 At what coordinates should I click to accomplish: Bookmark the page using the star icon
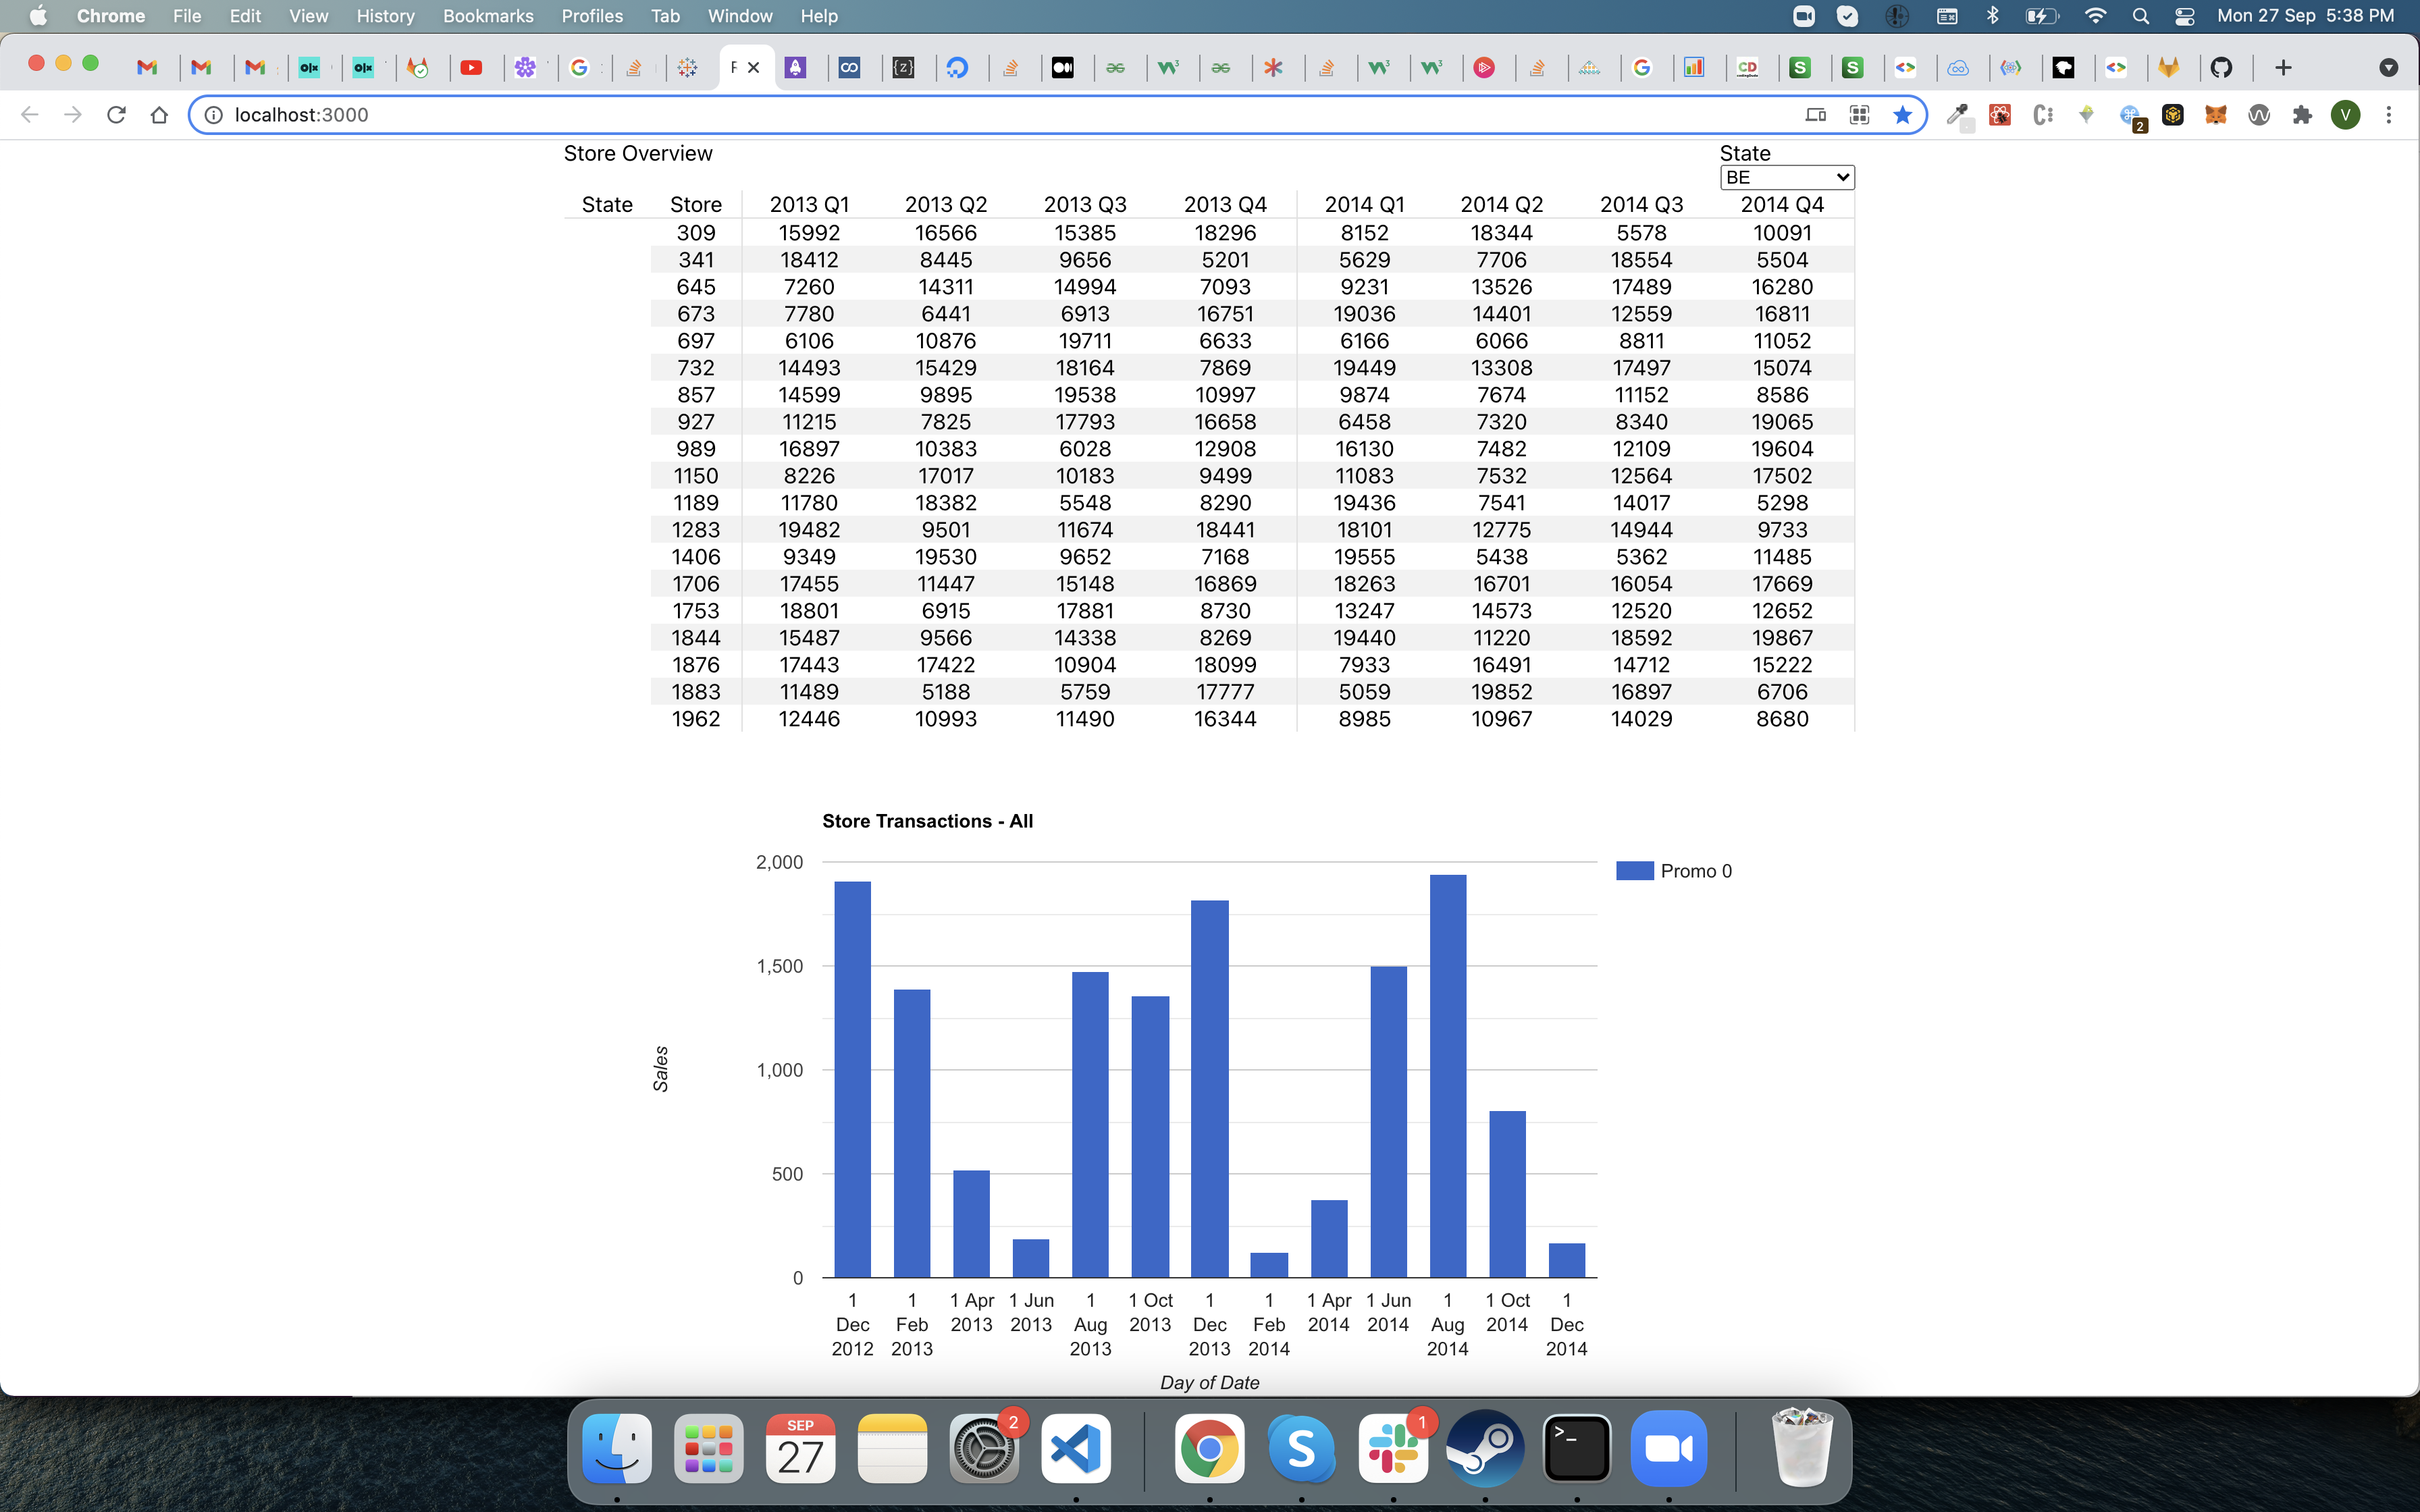click(x=1903, y=114)
